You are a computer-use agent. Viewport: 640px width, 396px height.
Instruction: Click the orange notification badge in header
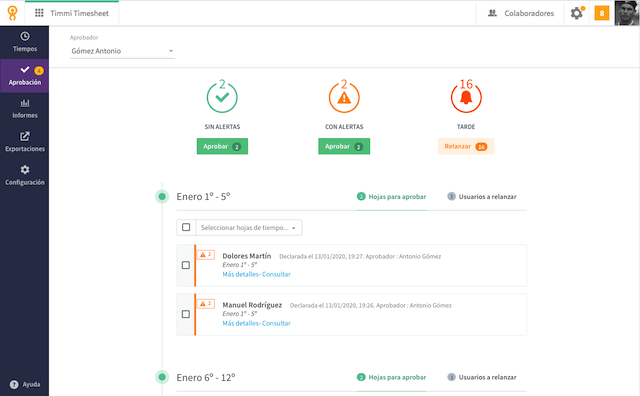point(602,13)
